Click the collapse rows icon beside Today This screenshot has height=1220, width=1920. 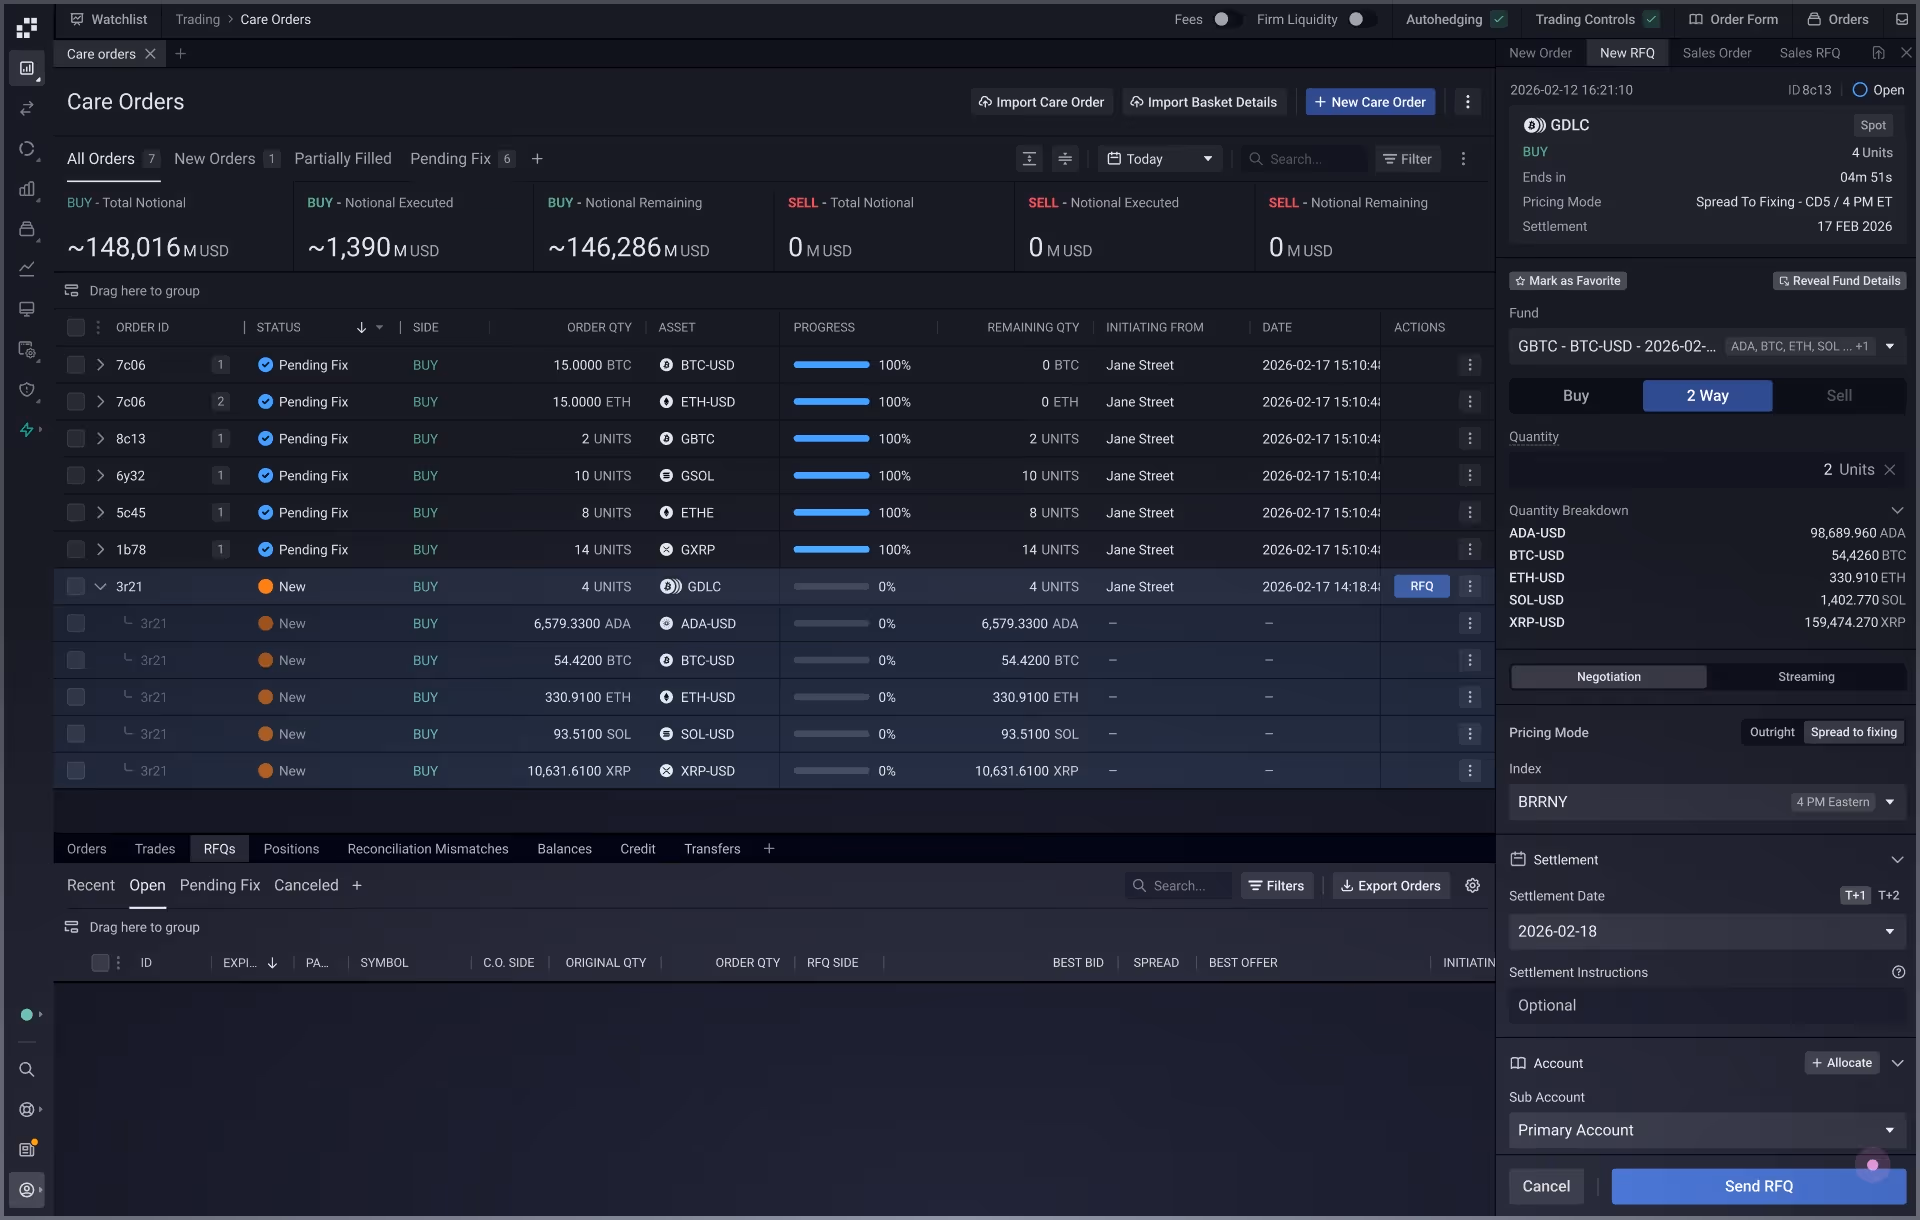pos(1065,159)
